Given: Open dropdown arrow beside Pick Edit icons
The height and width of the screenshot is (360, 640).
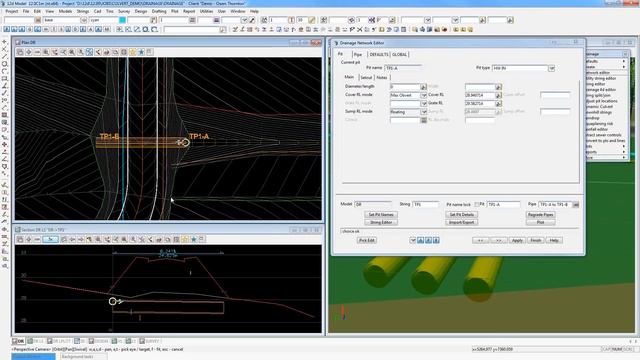Looking at the screenshot, I should coord(413,240).
